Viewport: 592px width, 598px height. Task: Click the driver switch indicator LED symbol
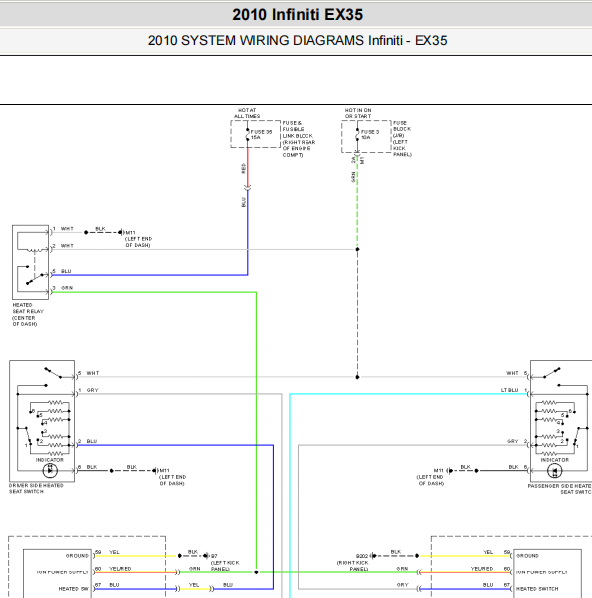click(x=50, y=471)
